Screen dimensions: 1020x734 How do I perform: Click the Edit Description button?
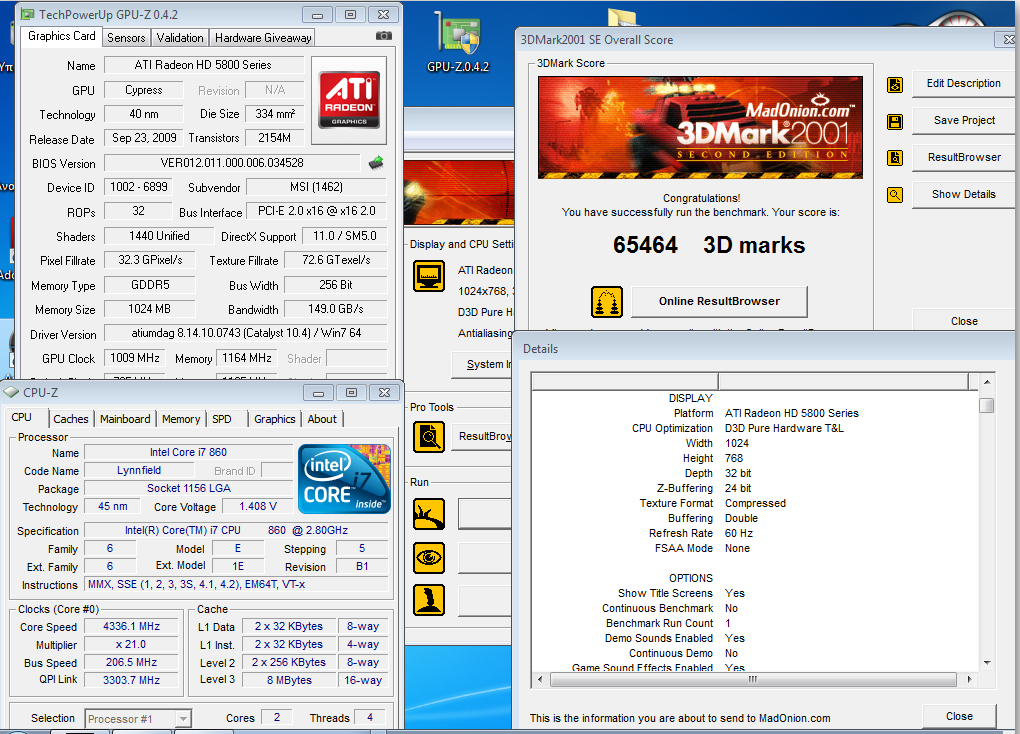pyautogui.click(x=963, y=83)
